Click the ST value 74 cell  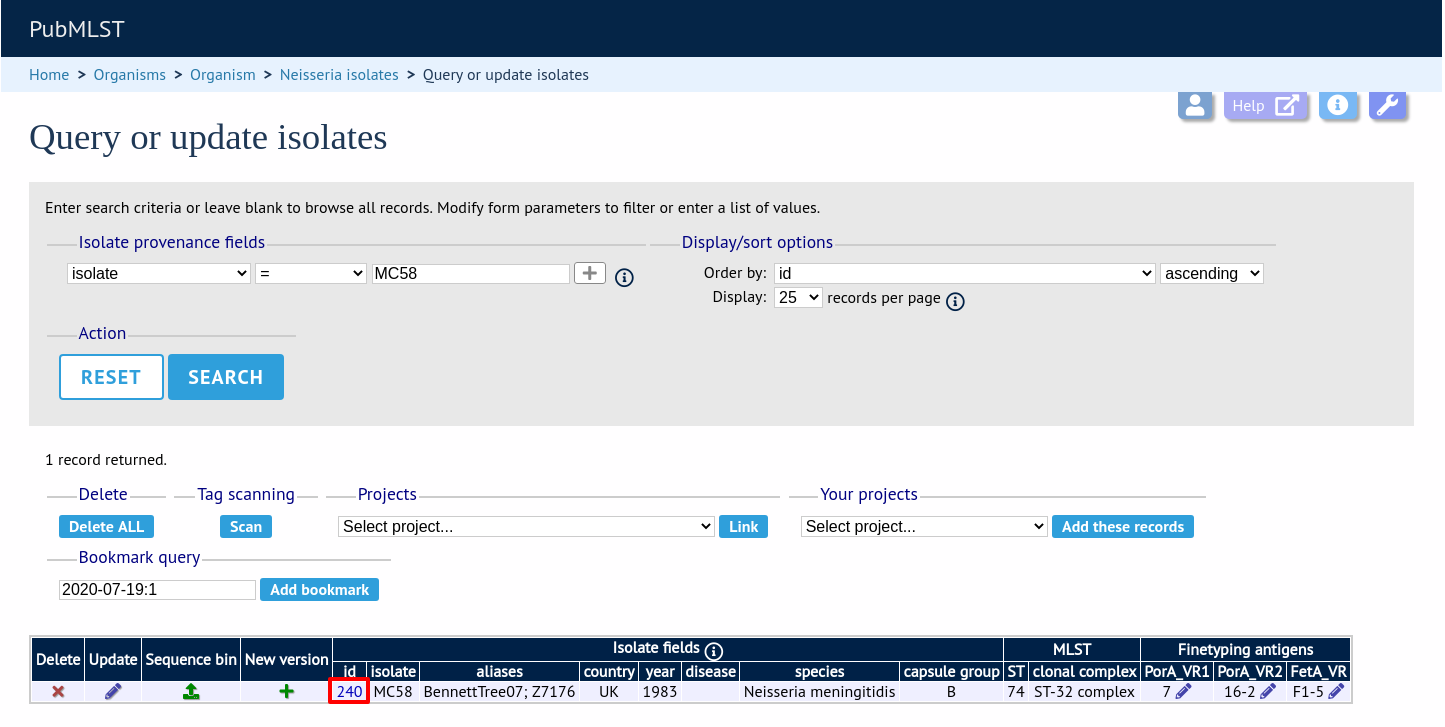pos(1016,691)
